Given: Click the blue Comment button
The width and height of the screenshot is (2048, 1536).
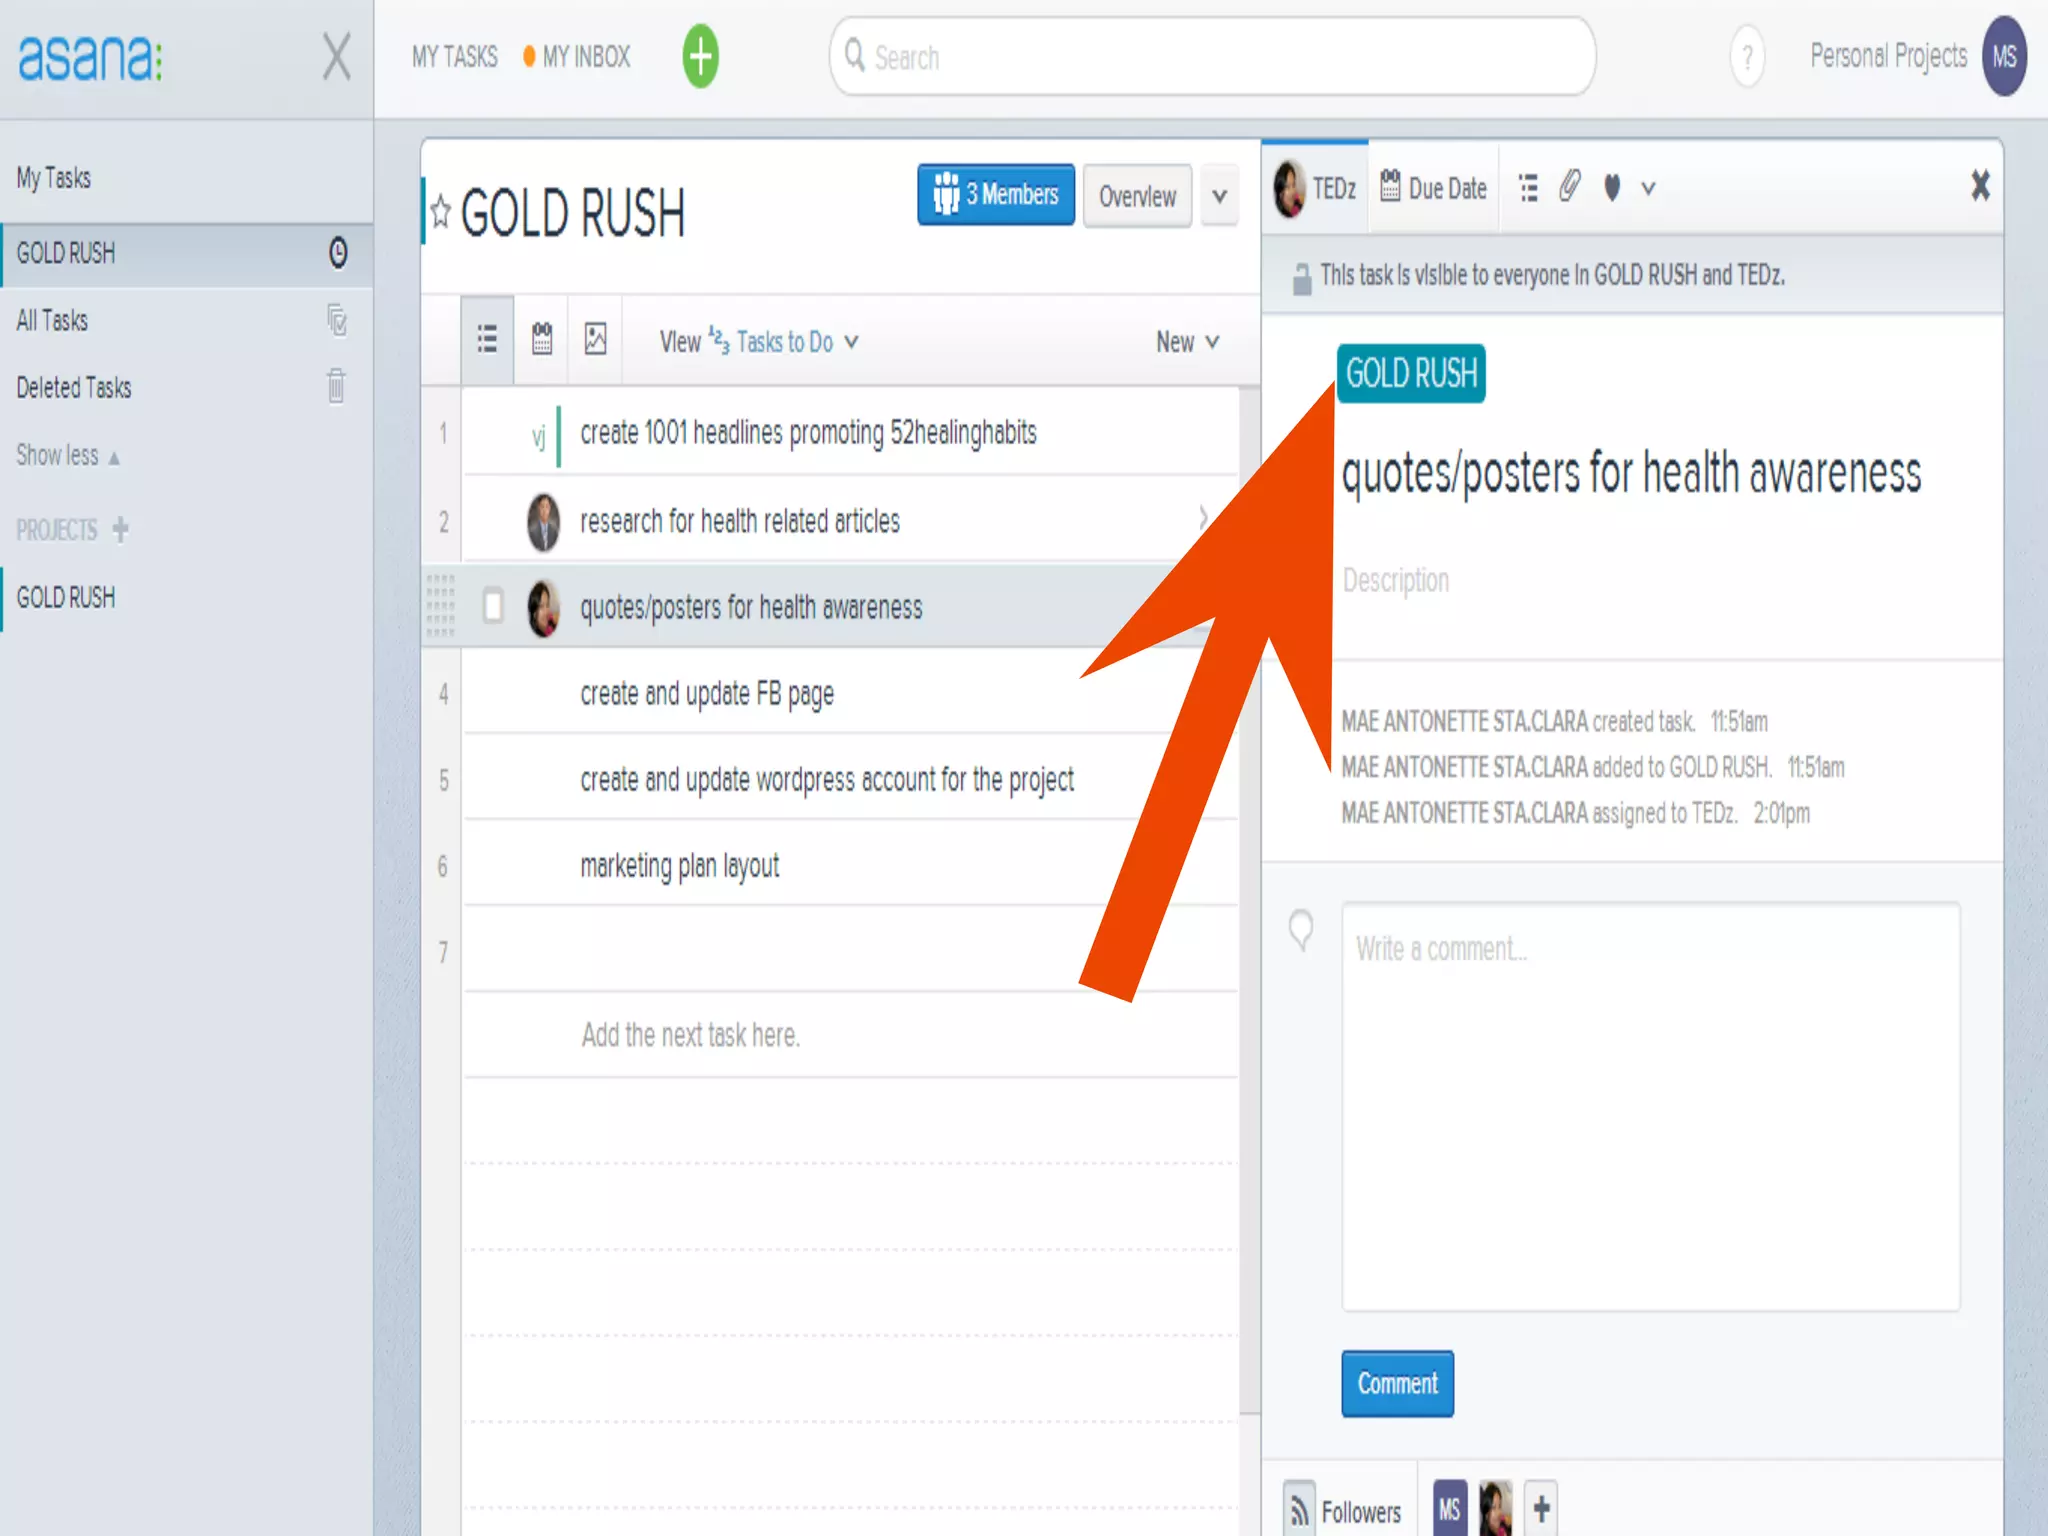Looking at the screenshot, I should coord(1397,1383).
